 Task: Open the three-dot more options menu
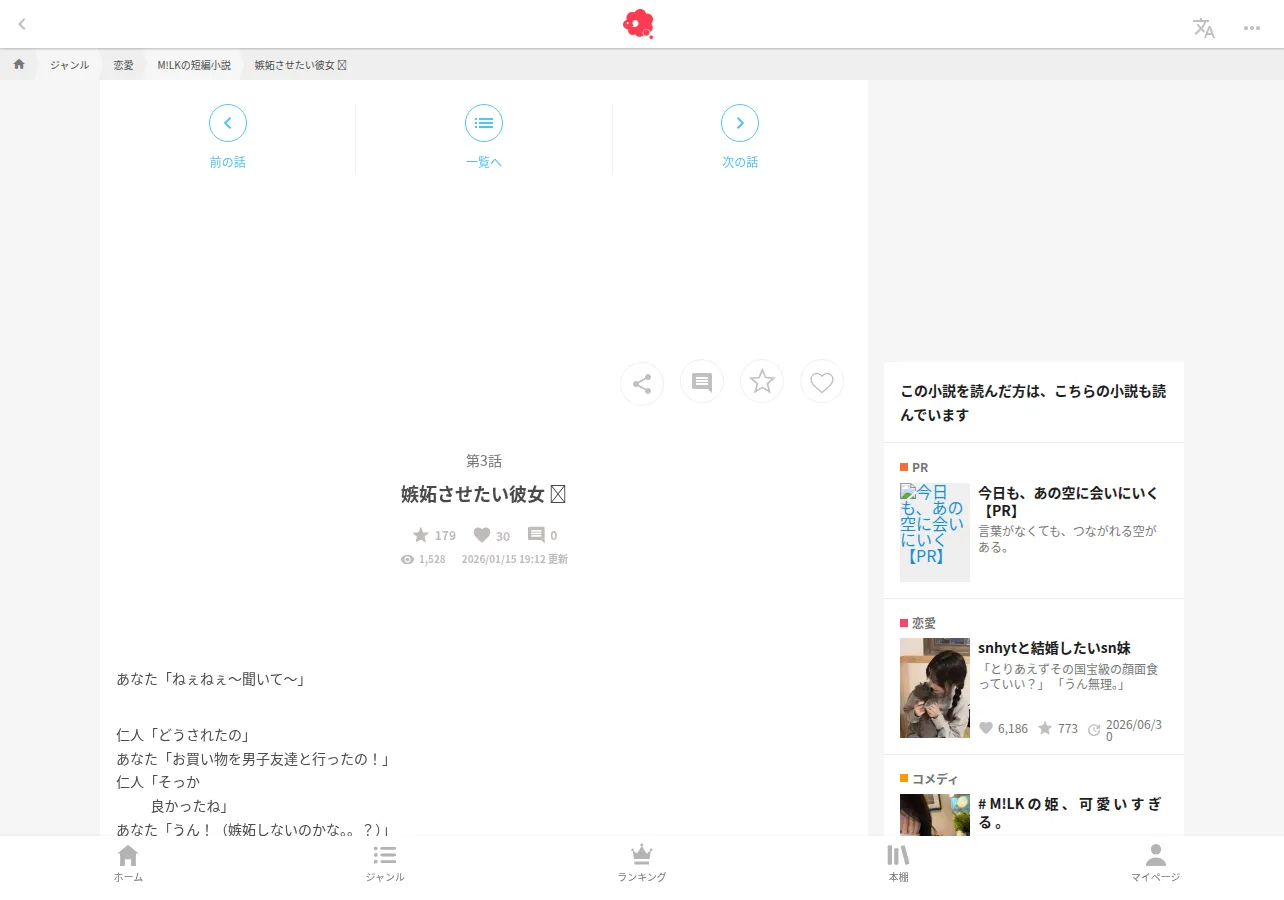[1252, 28]
